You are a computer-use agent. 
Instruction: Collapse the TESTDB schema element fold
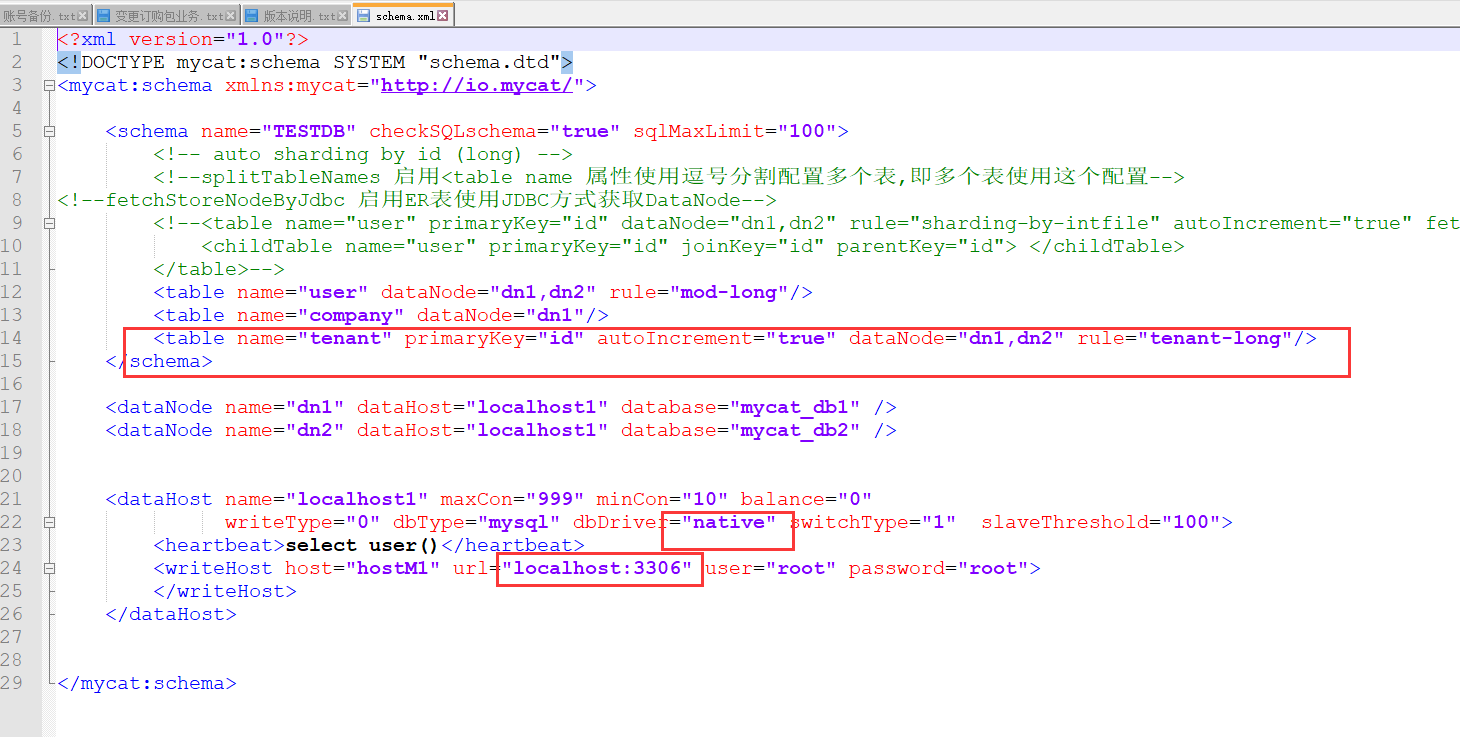point(48,130)
